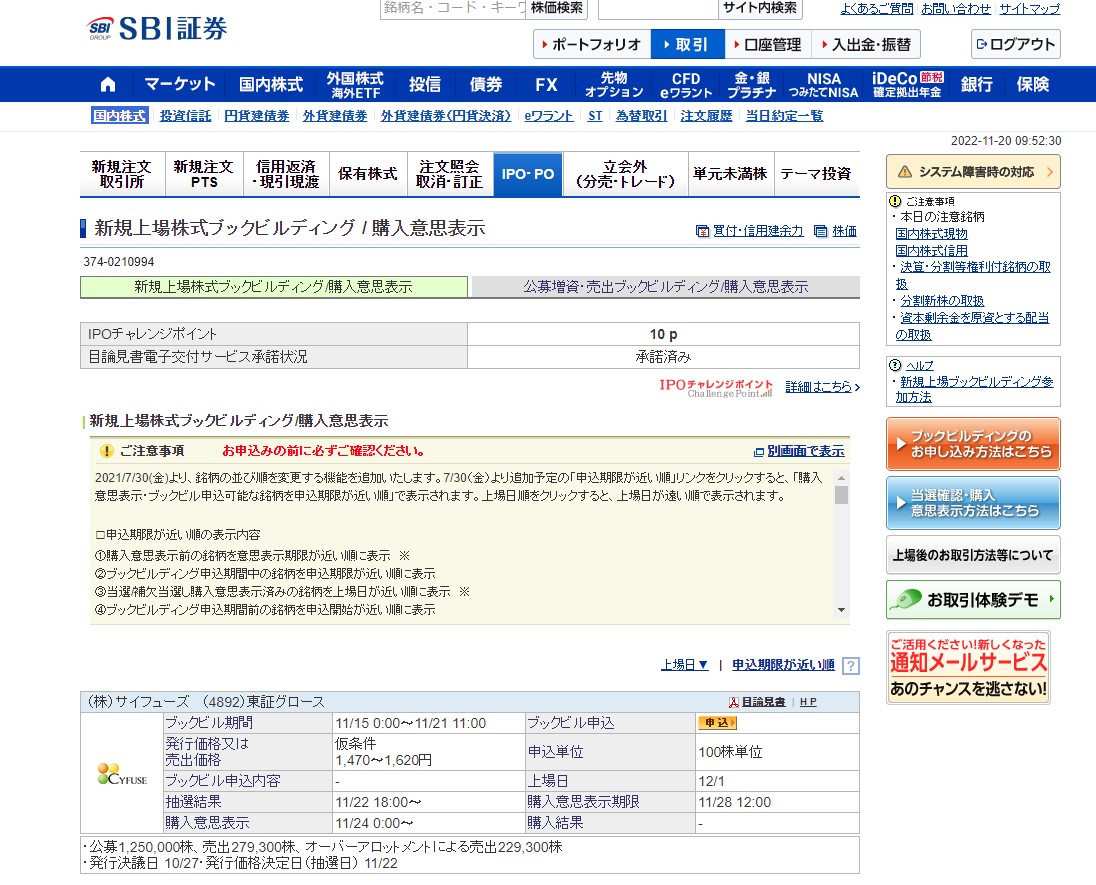The width and height of the screenshot is (1096, 885).
Task: Open the マーケット navigation menu
Action: [180, 84]
